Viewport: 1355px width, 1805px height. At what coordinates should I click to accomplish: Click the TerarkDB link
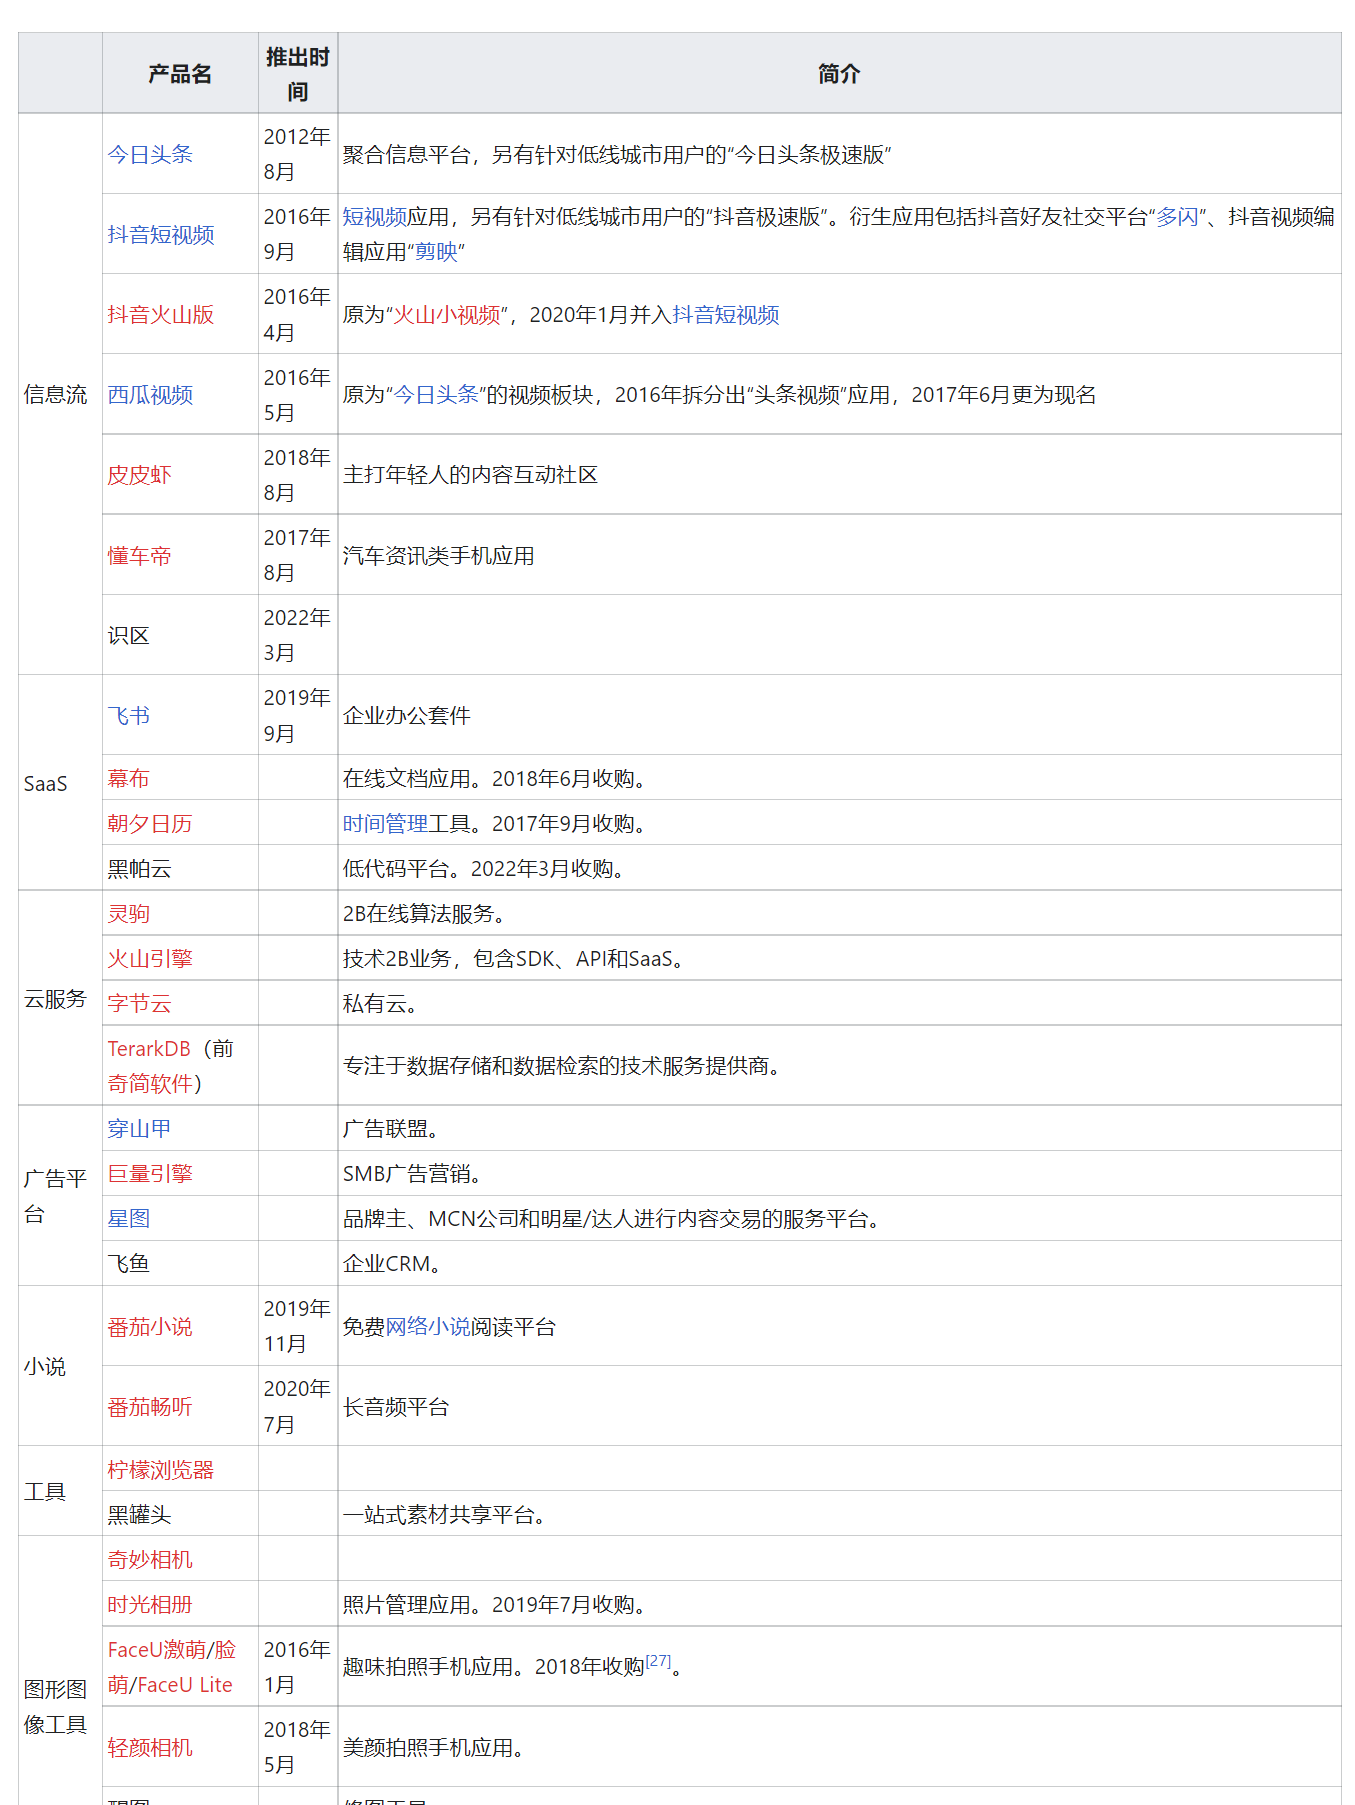point(149,1048)
